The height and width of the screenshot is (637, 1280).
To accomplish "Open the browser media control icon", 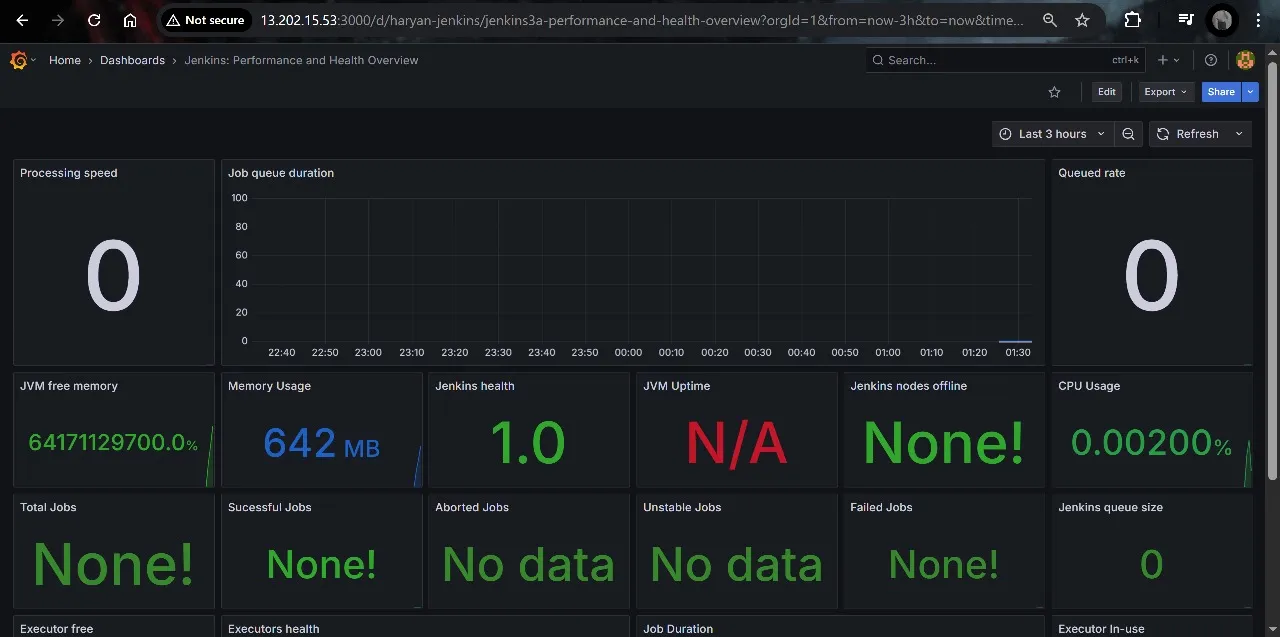I will click(1186, 20).
